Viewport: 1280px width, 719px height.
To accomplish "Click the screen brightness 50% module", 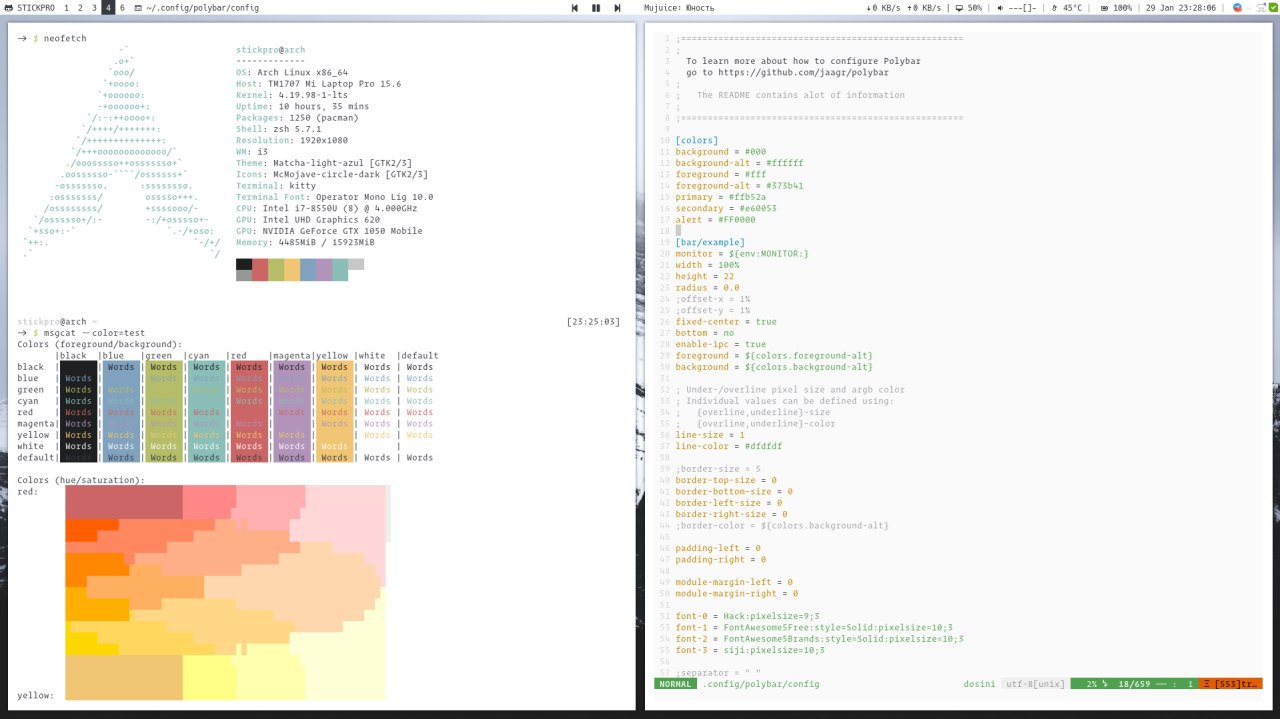I will (967, 7).
